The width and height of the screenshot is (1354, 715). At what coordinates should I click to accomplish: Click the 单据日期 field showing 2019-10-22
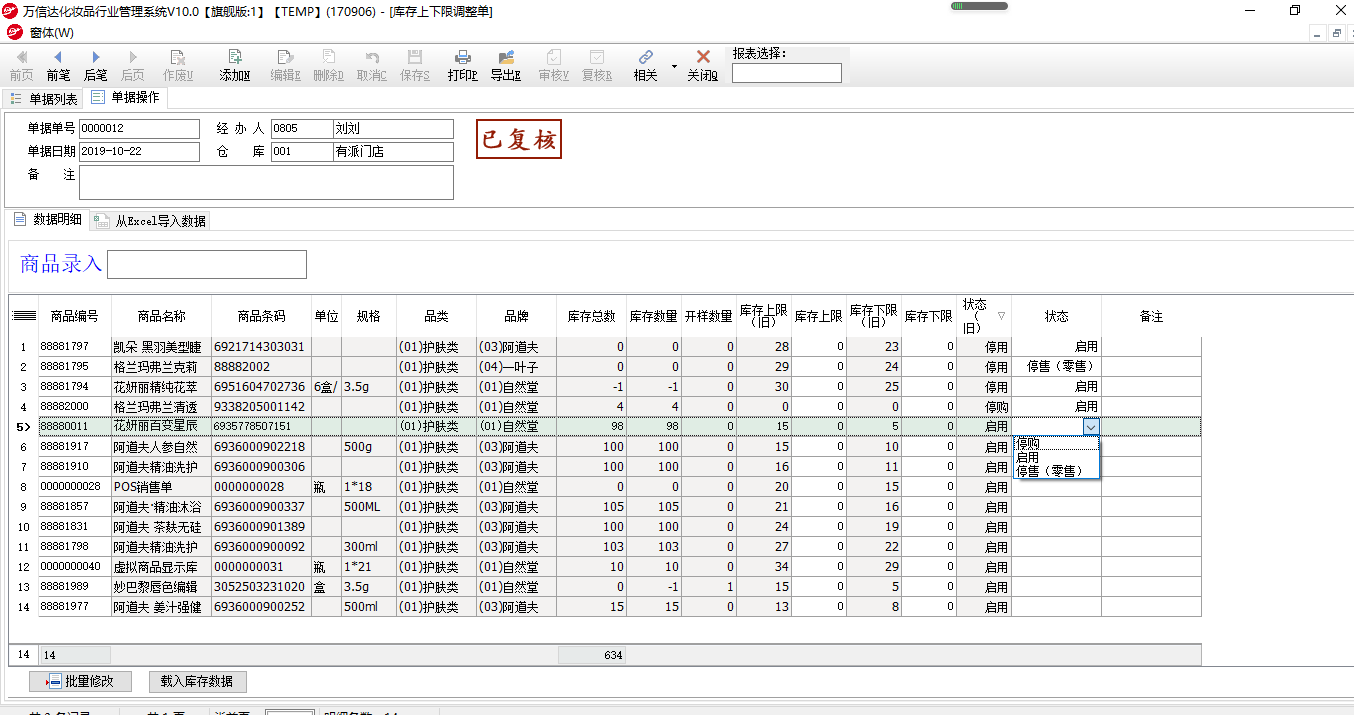139,152
